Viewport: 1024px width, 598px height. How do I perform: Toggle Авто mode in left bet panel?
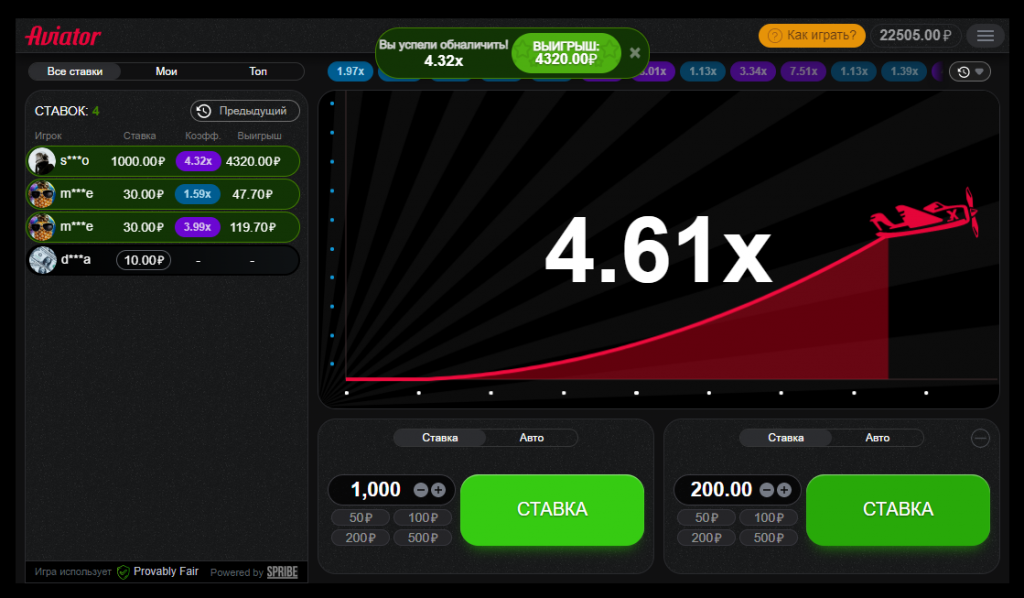point(532,437)
